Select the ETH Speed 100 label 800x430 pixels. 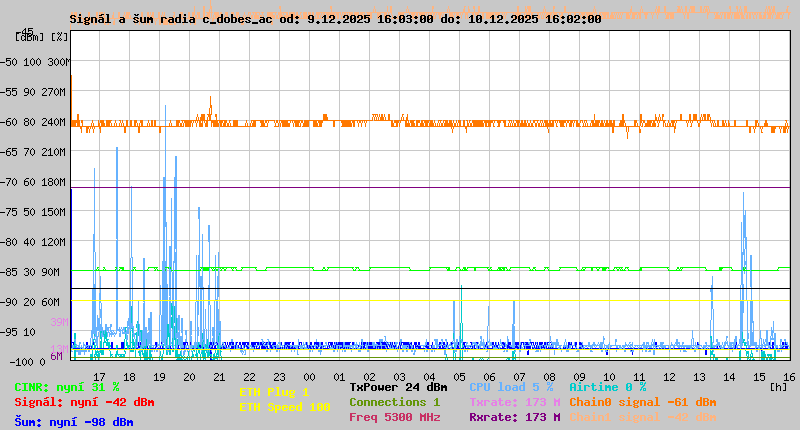point(284,407)
